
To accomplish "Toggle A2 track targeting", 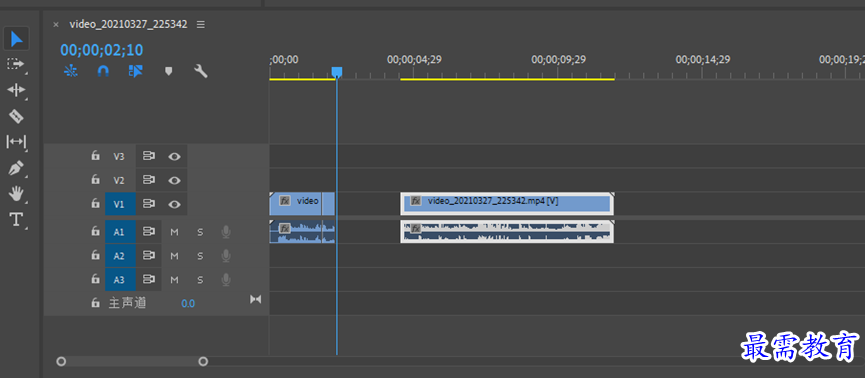I will [119, 255].
